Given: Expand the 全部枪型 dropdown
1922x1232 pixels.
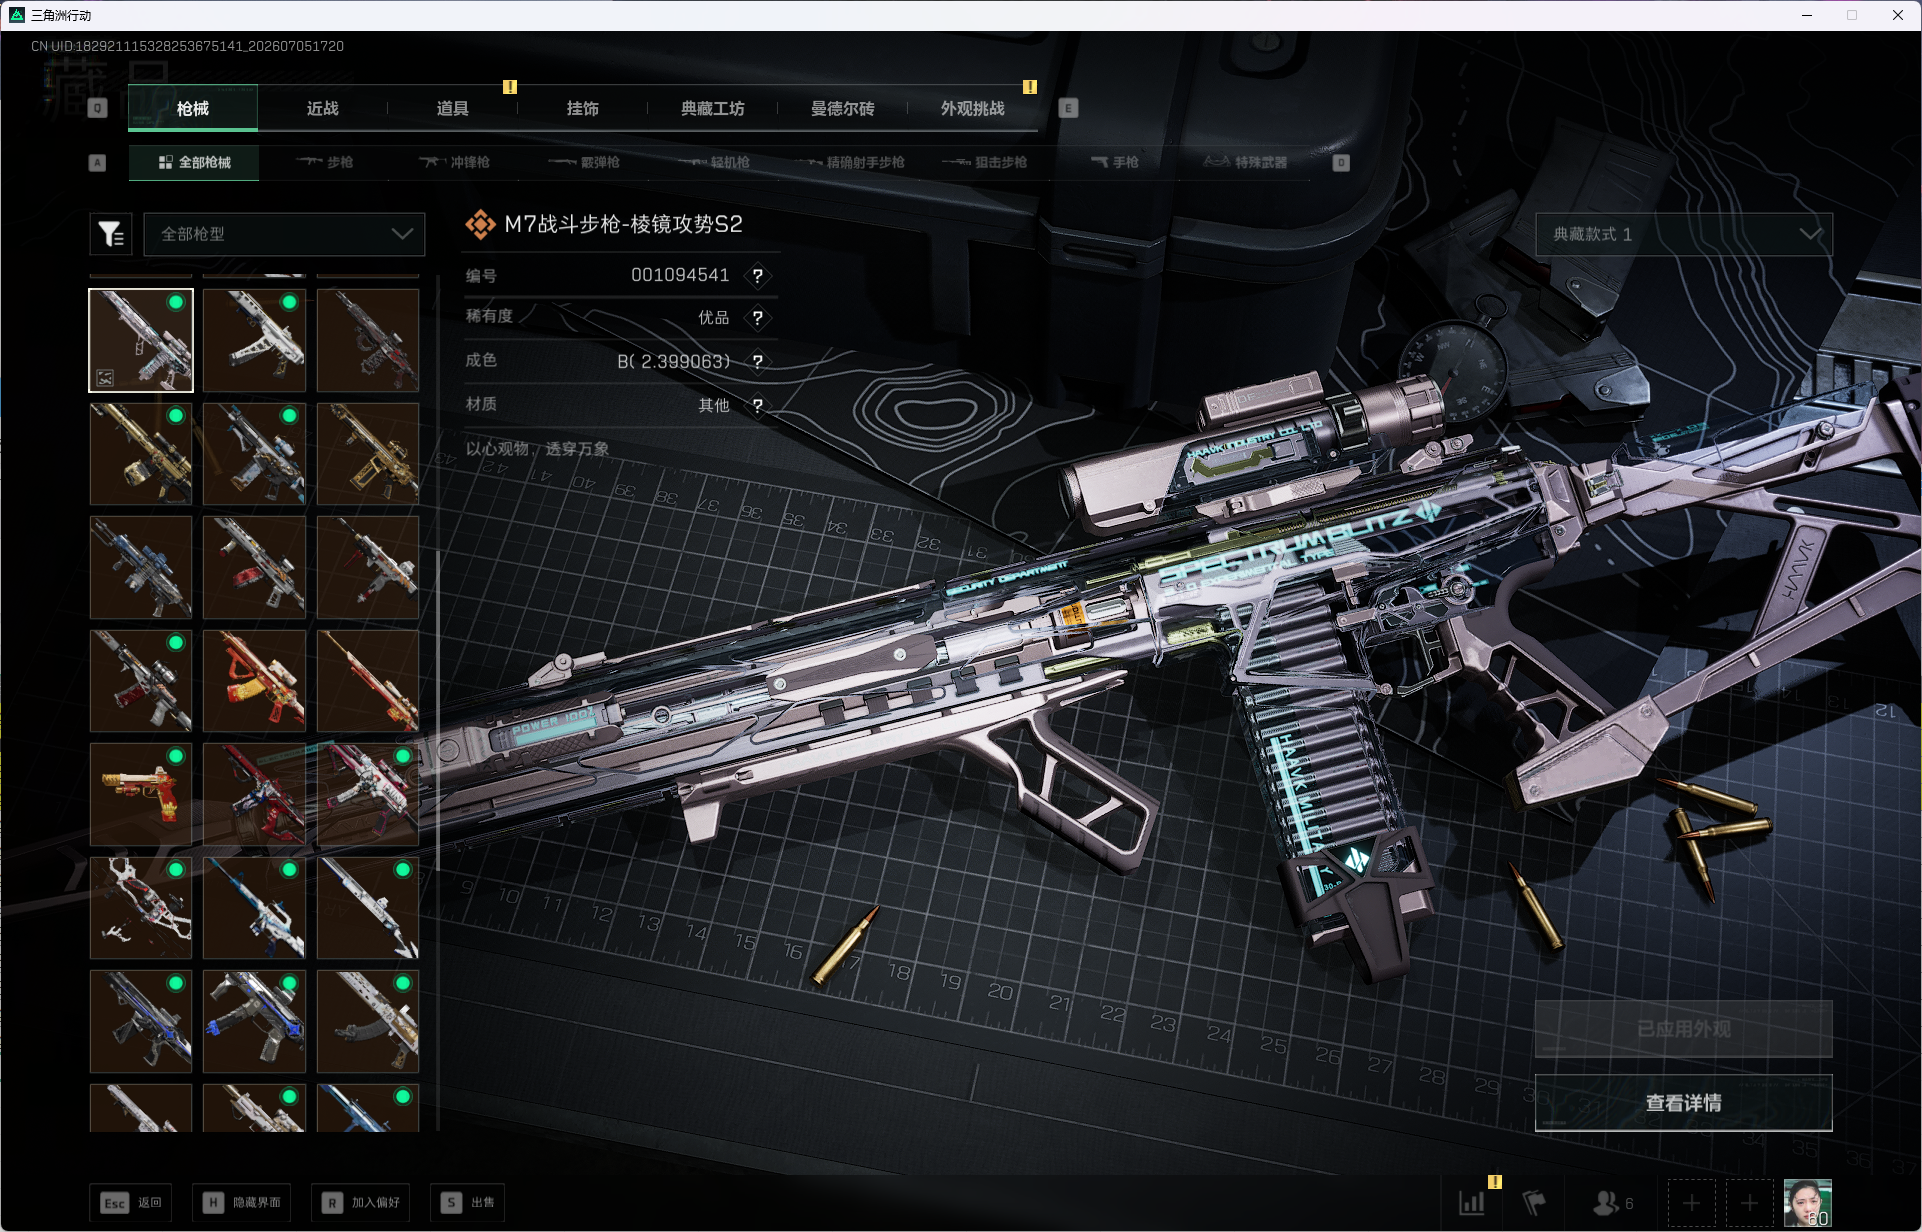Looking at the screenshot, I should tap(284, 234).
